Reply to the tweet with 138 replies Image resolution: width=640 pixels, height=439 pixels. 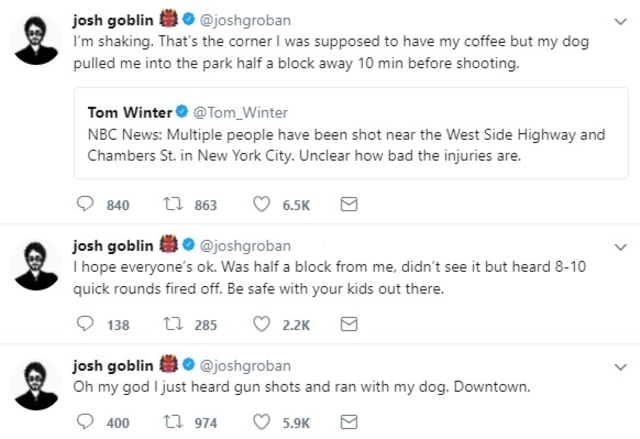[x=85, y=324]
